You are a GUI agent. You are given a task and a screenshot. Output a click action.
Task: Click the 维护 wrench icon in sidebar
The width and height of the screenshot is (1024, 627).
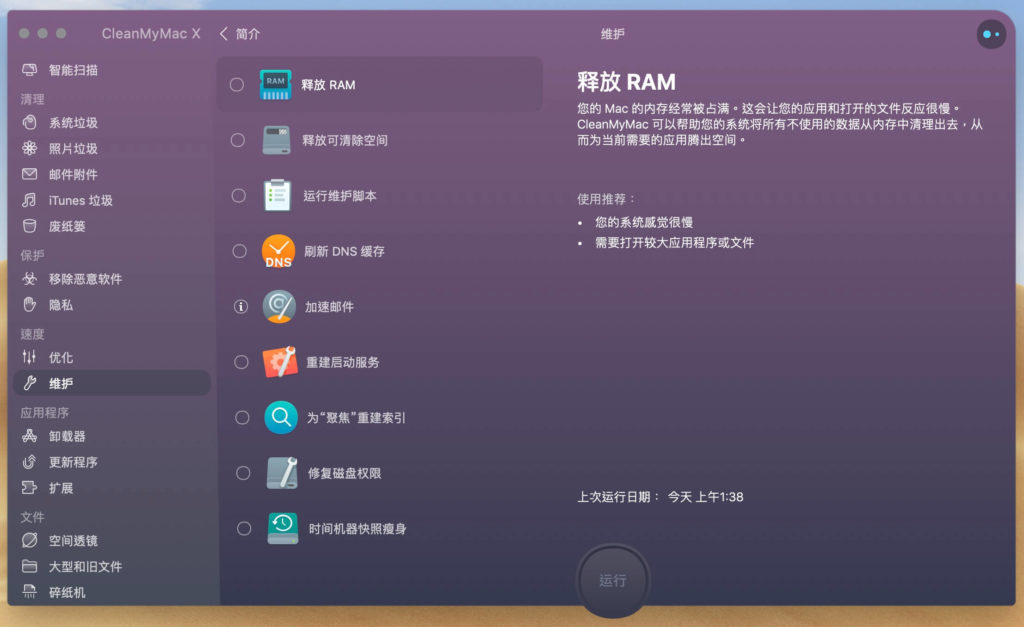pos(29,383)
